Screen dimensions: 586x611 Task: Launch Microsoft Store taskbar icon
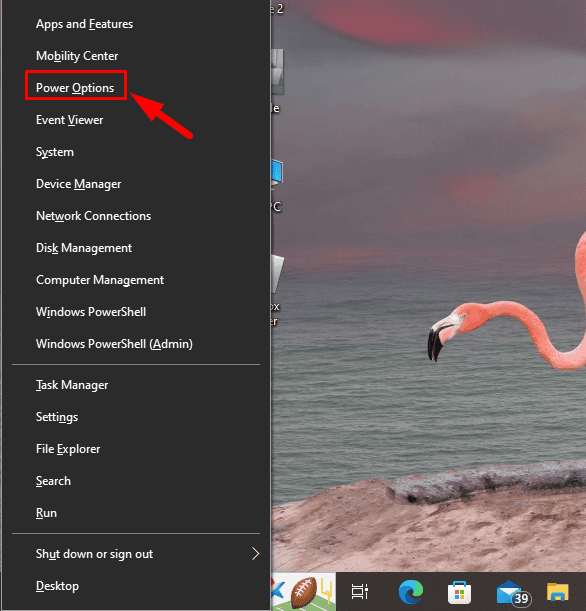459,592
